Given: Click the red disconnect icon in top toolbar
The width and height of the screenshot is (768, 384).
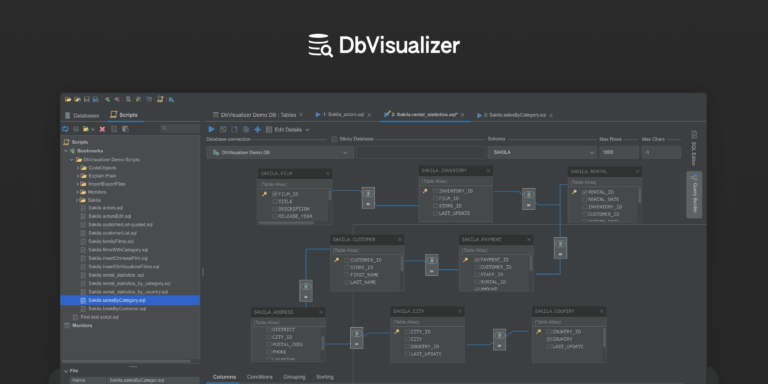Looking at the screenshot, I should pyautogui.click(x=117, y=99).
